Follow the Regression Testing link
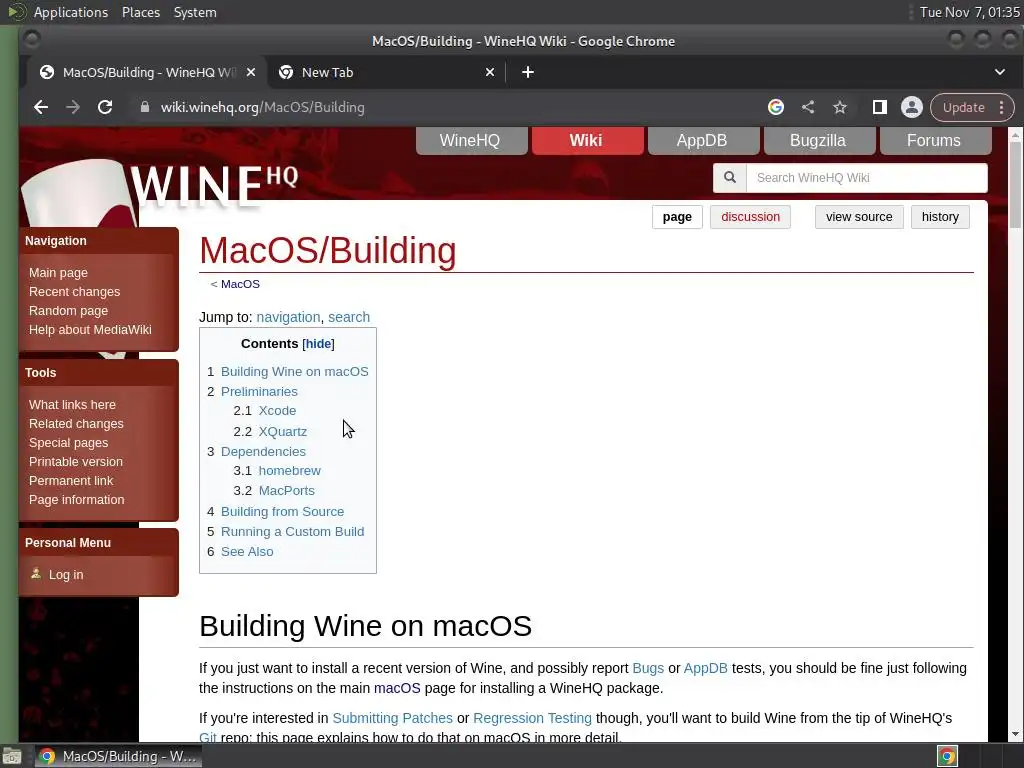Image resolution: width=1024 pixels, height=768 pixels. [x=532, y=718]
